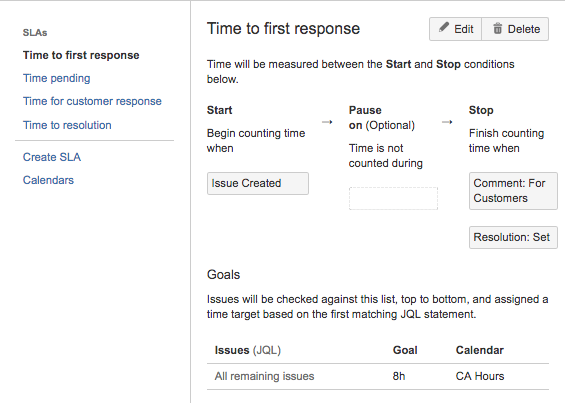Click the trash can icon on Delete
The image size is (565, 403).
coord(497,28)
